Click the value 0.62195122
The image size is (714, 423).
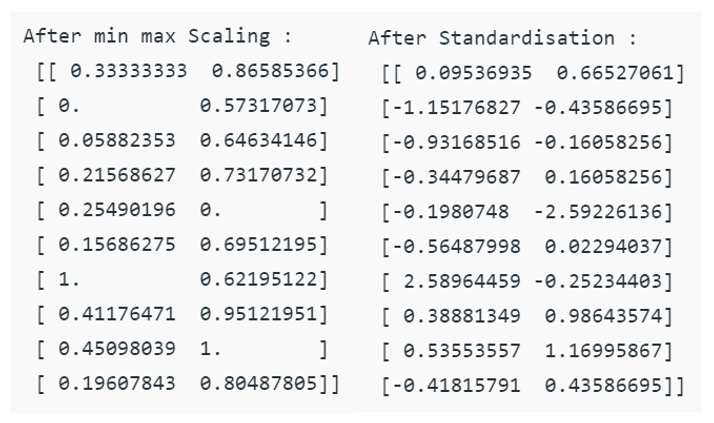(x=260, y=281)
